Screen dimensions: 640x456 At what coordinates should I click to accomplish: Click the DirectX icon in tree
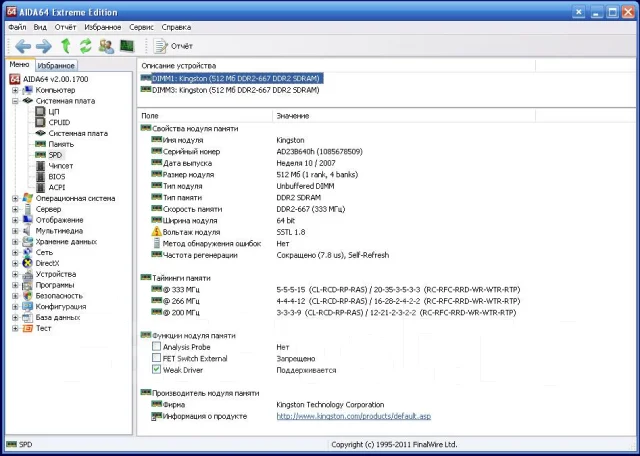point(27,263)
